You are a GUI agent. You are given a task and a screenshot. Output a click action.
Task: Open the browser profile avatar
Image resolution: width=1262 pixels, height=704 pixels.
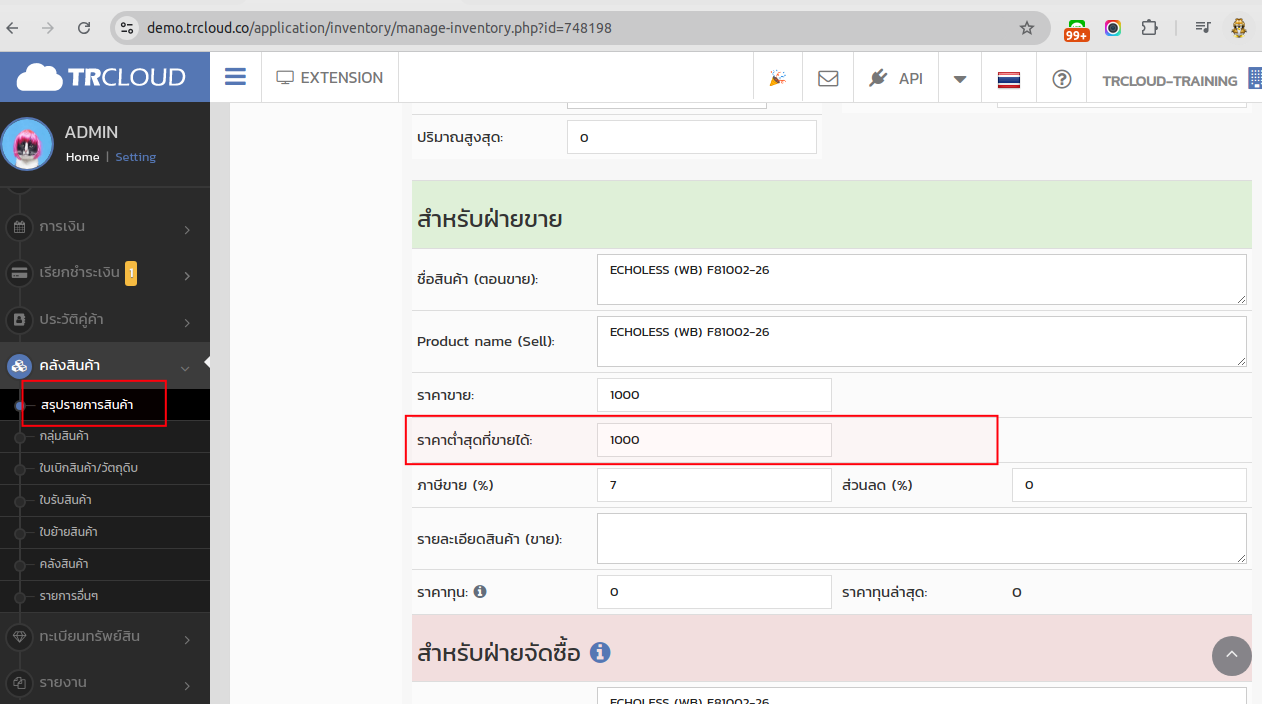[x=1239, y=28]
